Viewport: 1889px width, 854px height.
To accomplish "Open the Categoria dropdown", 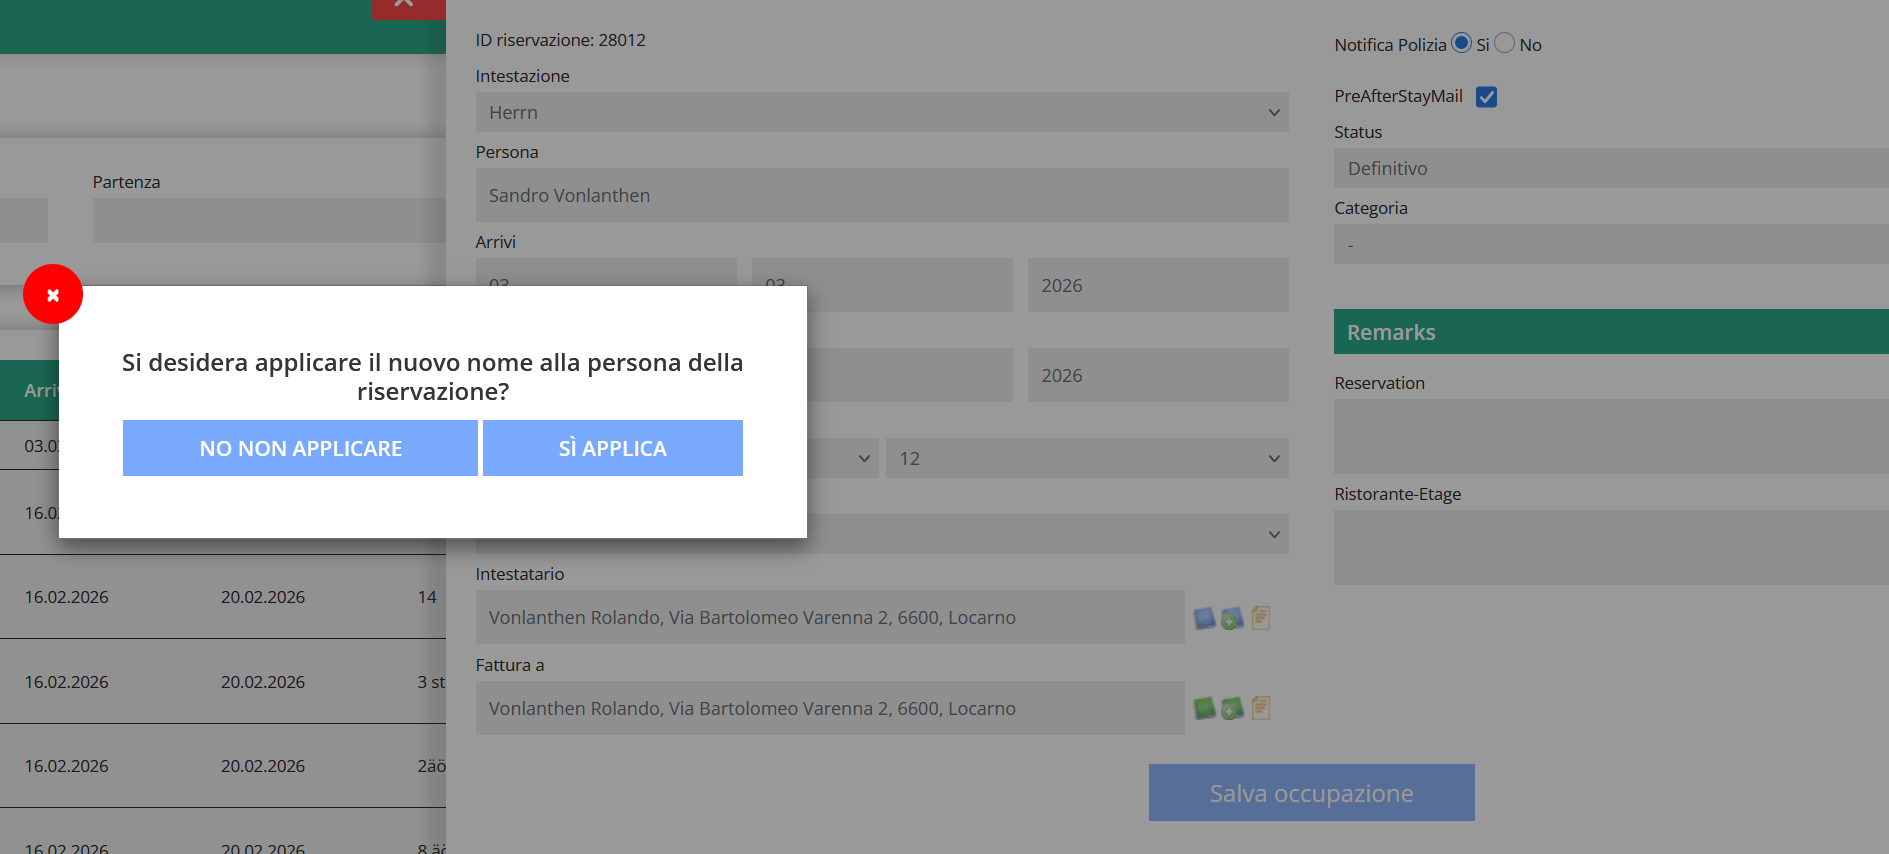I will pyautogui.click(x=1610, y=244).
